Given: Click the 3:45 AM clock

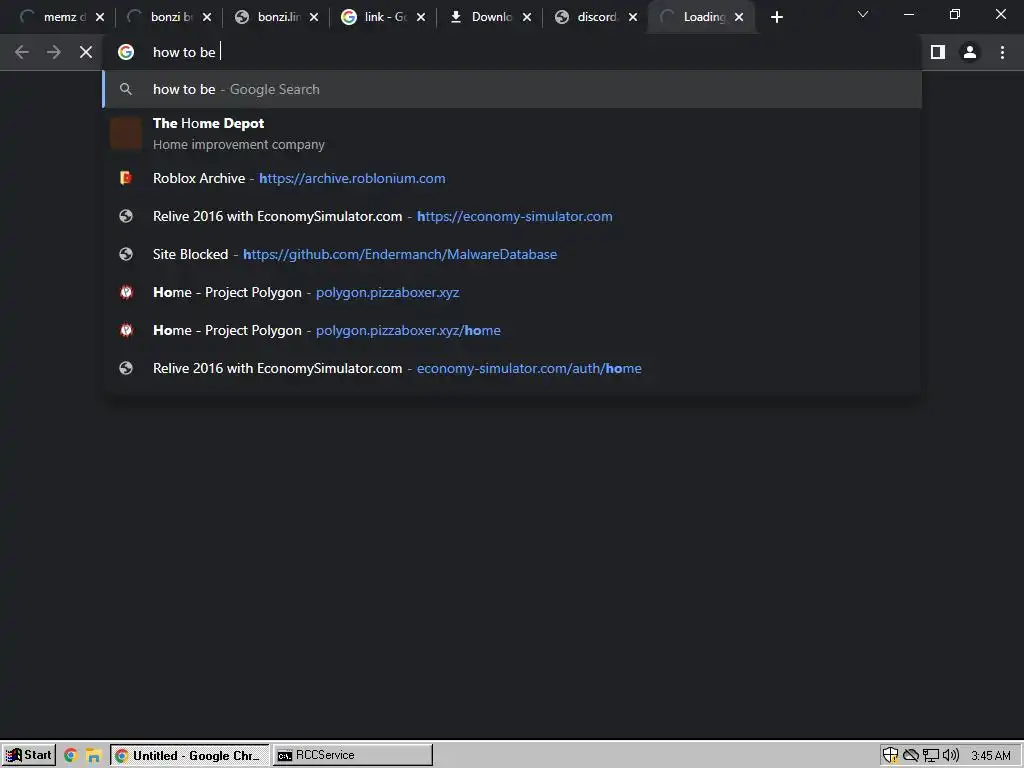Looking at the screenshot, I should click(x=990, y=756).
